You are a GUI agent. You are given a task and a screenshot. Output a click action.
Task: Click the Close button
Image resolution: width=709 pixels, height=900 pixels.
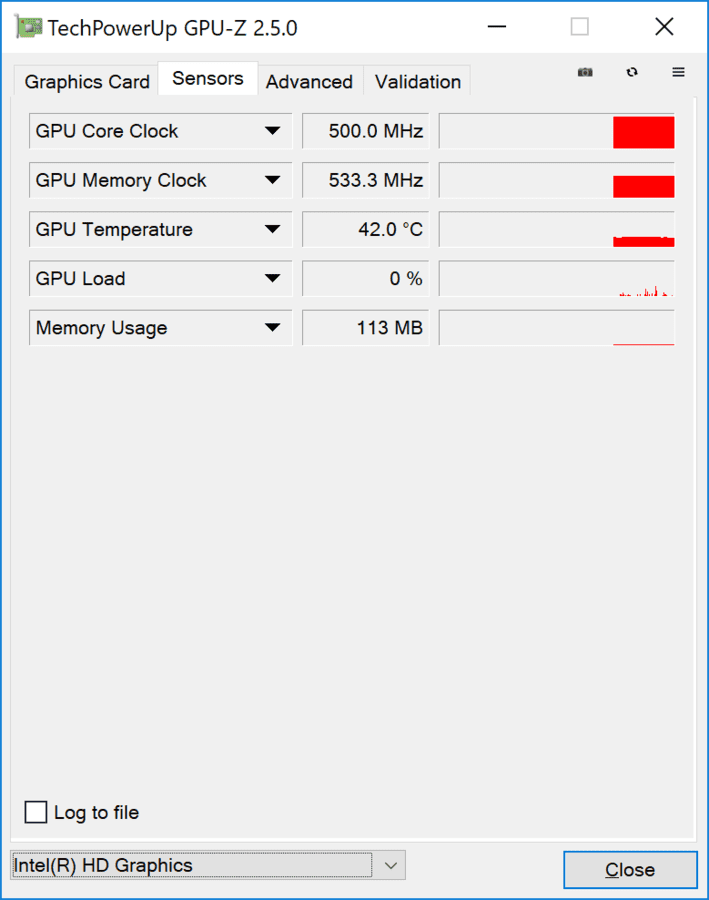click(x=630, y=870)
